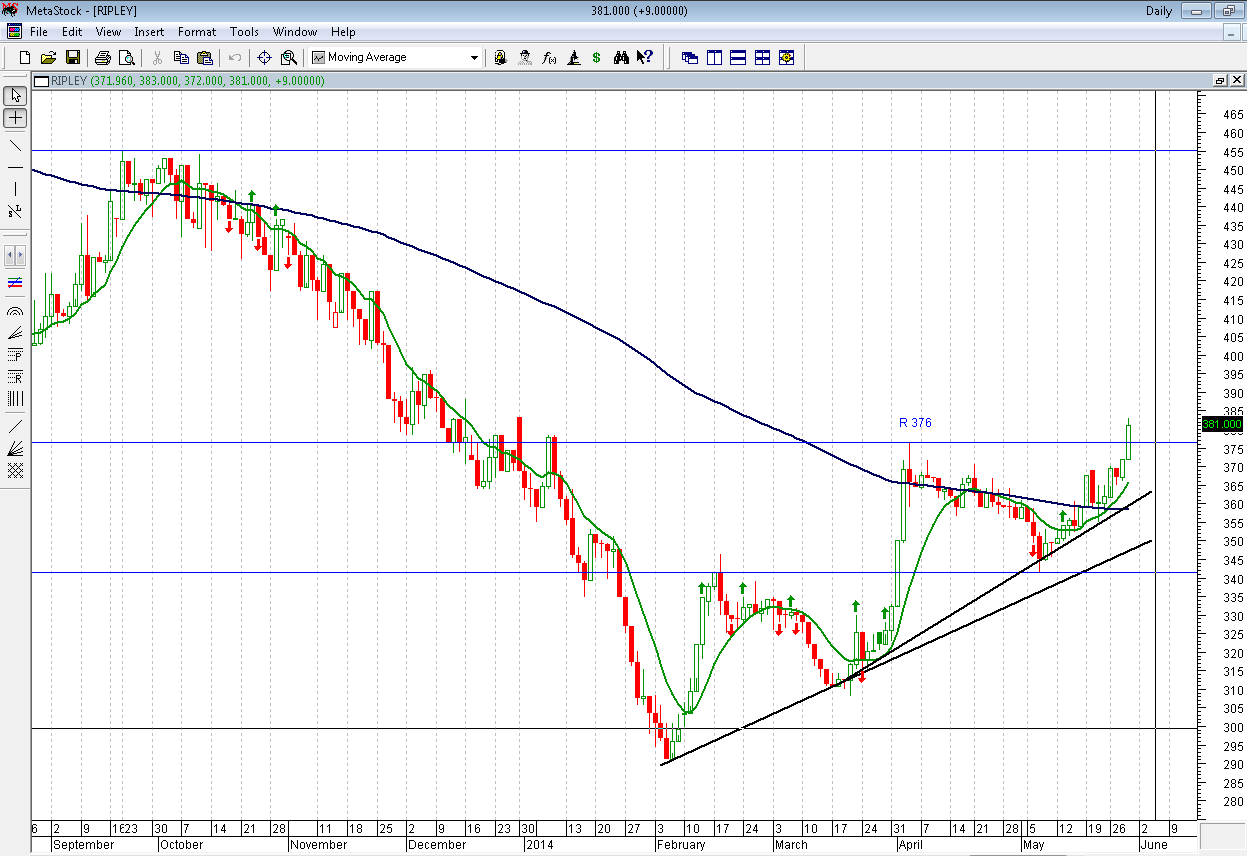Image resolution: width=1247 pixels, height=856 pixels.
Task: Click the drawing toolbar scroll arrows
Action: click(x=15, y=254)
